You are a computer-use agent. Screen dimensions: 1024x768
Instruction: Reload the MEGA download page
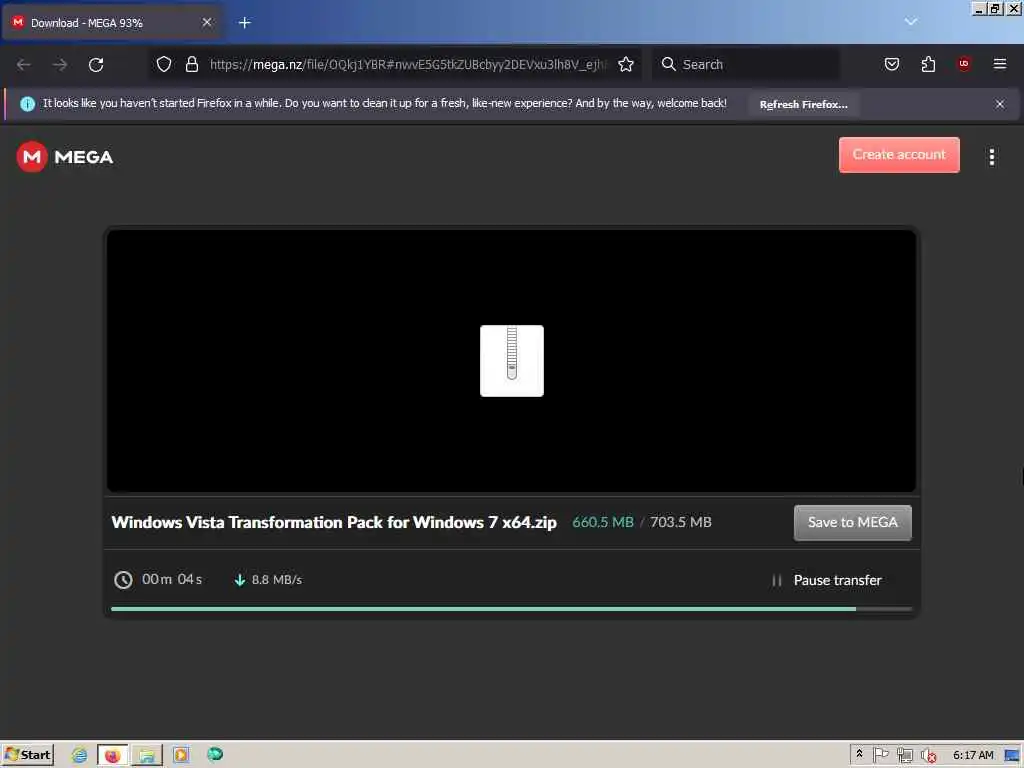[x=96, y=64]
